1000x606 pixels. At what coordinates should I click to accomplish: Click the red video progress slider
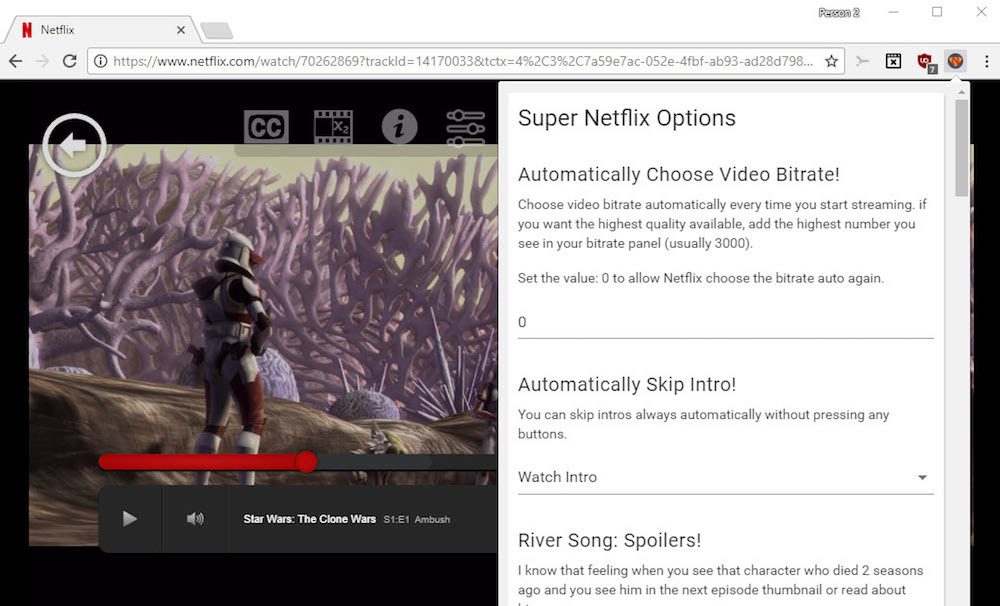pyautogui.click(x=306, y=462)
